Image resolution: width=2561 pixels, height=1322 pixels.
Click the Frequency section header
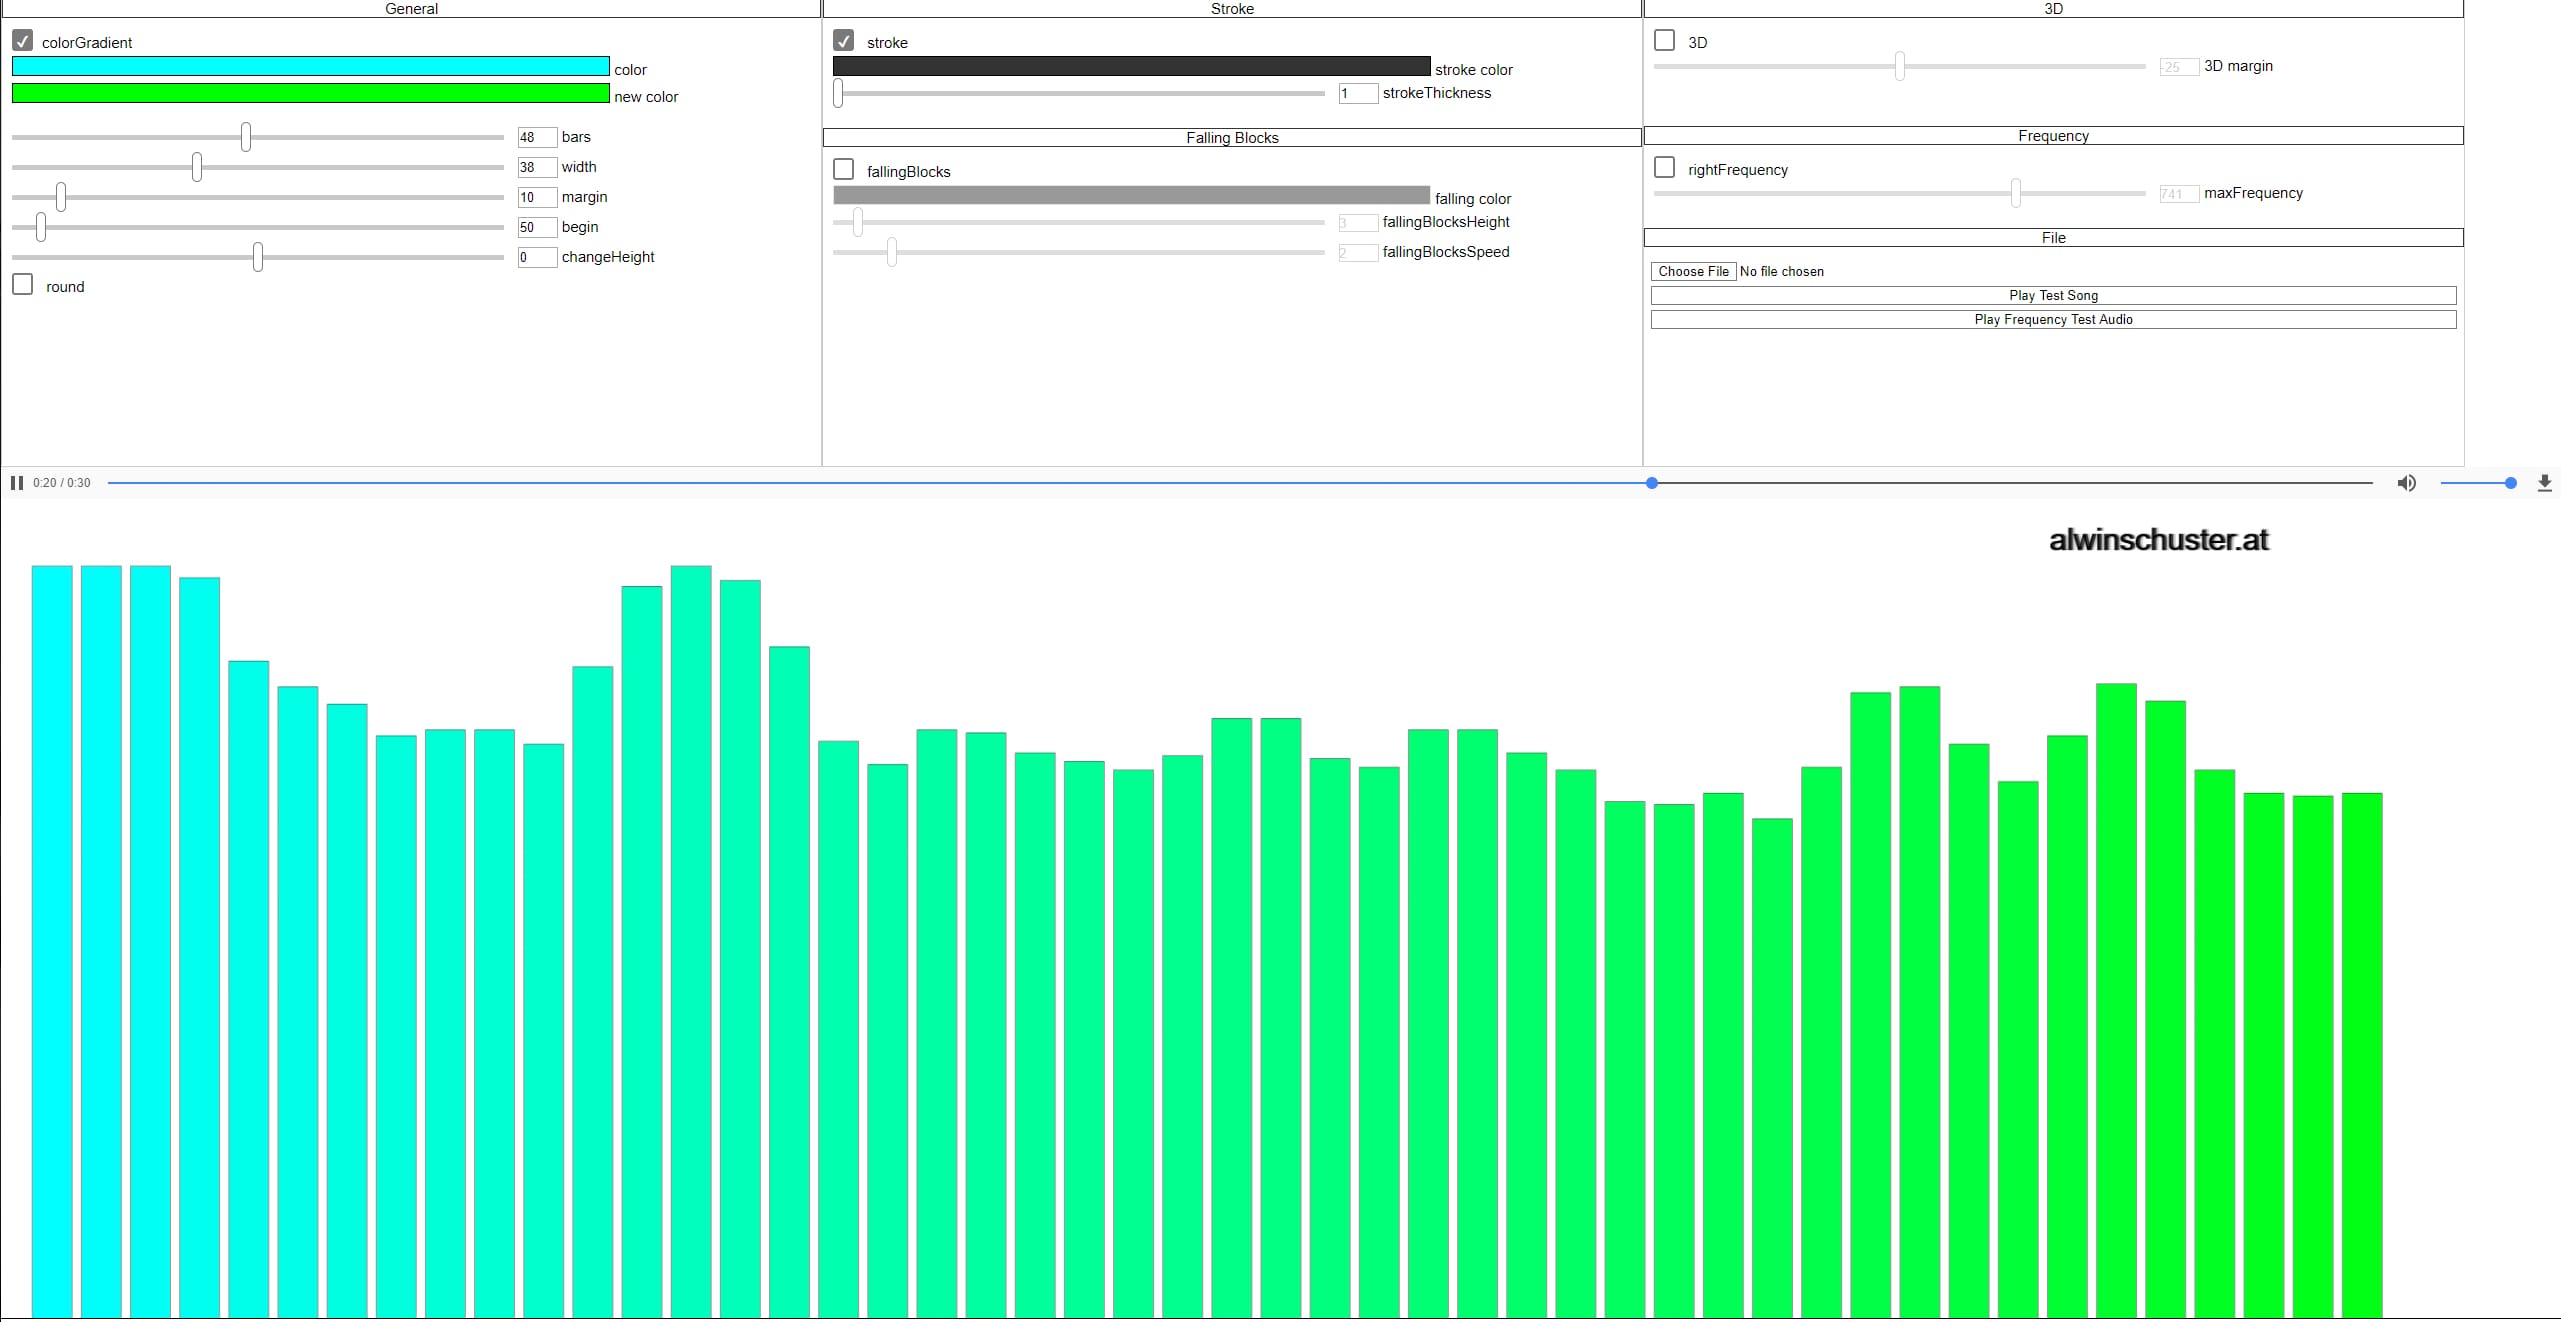[x=2054, y=135]
